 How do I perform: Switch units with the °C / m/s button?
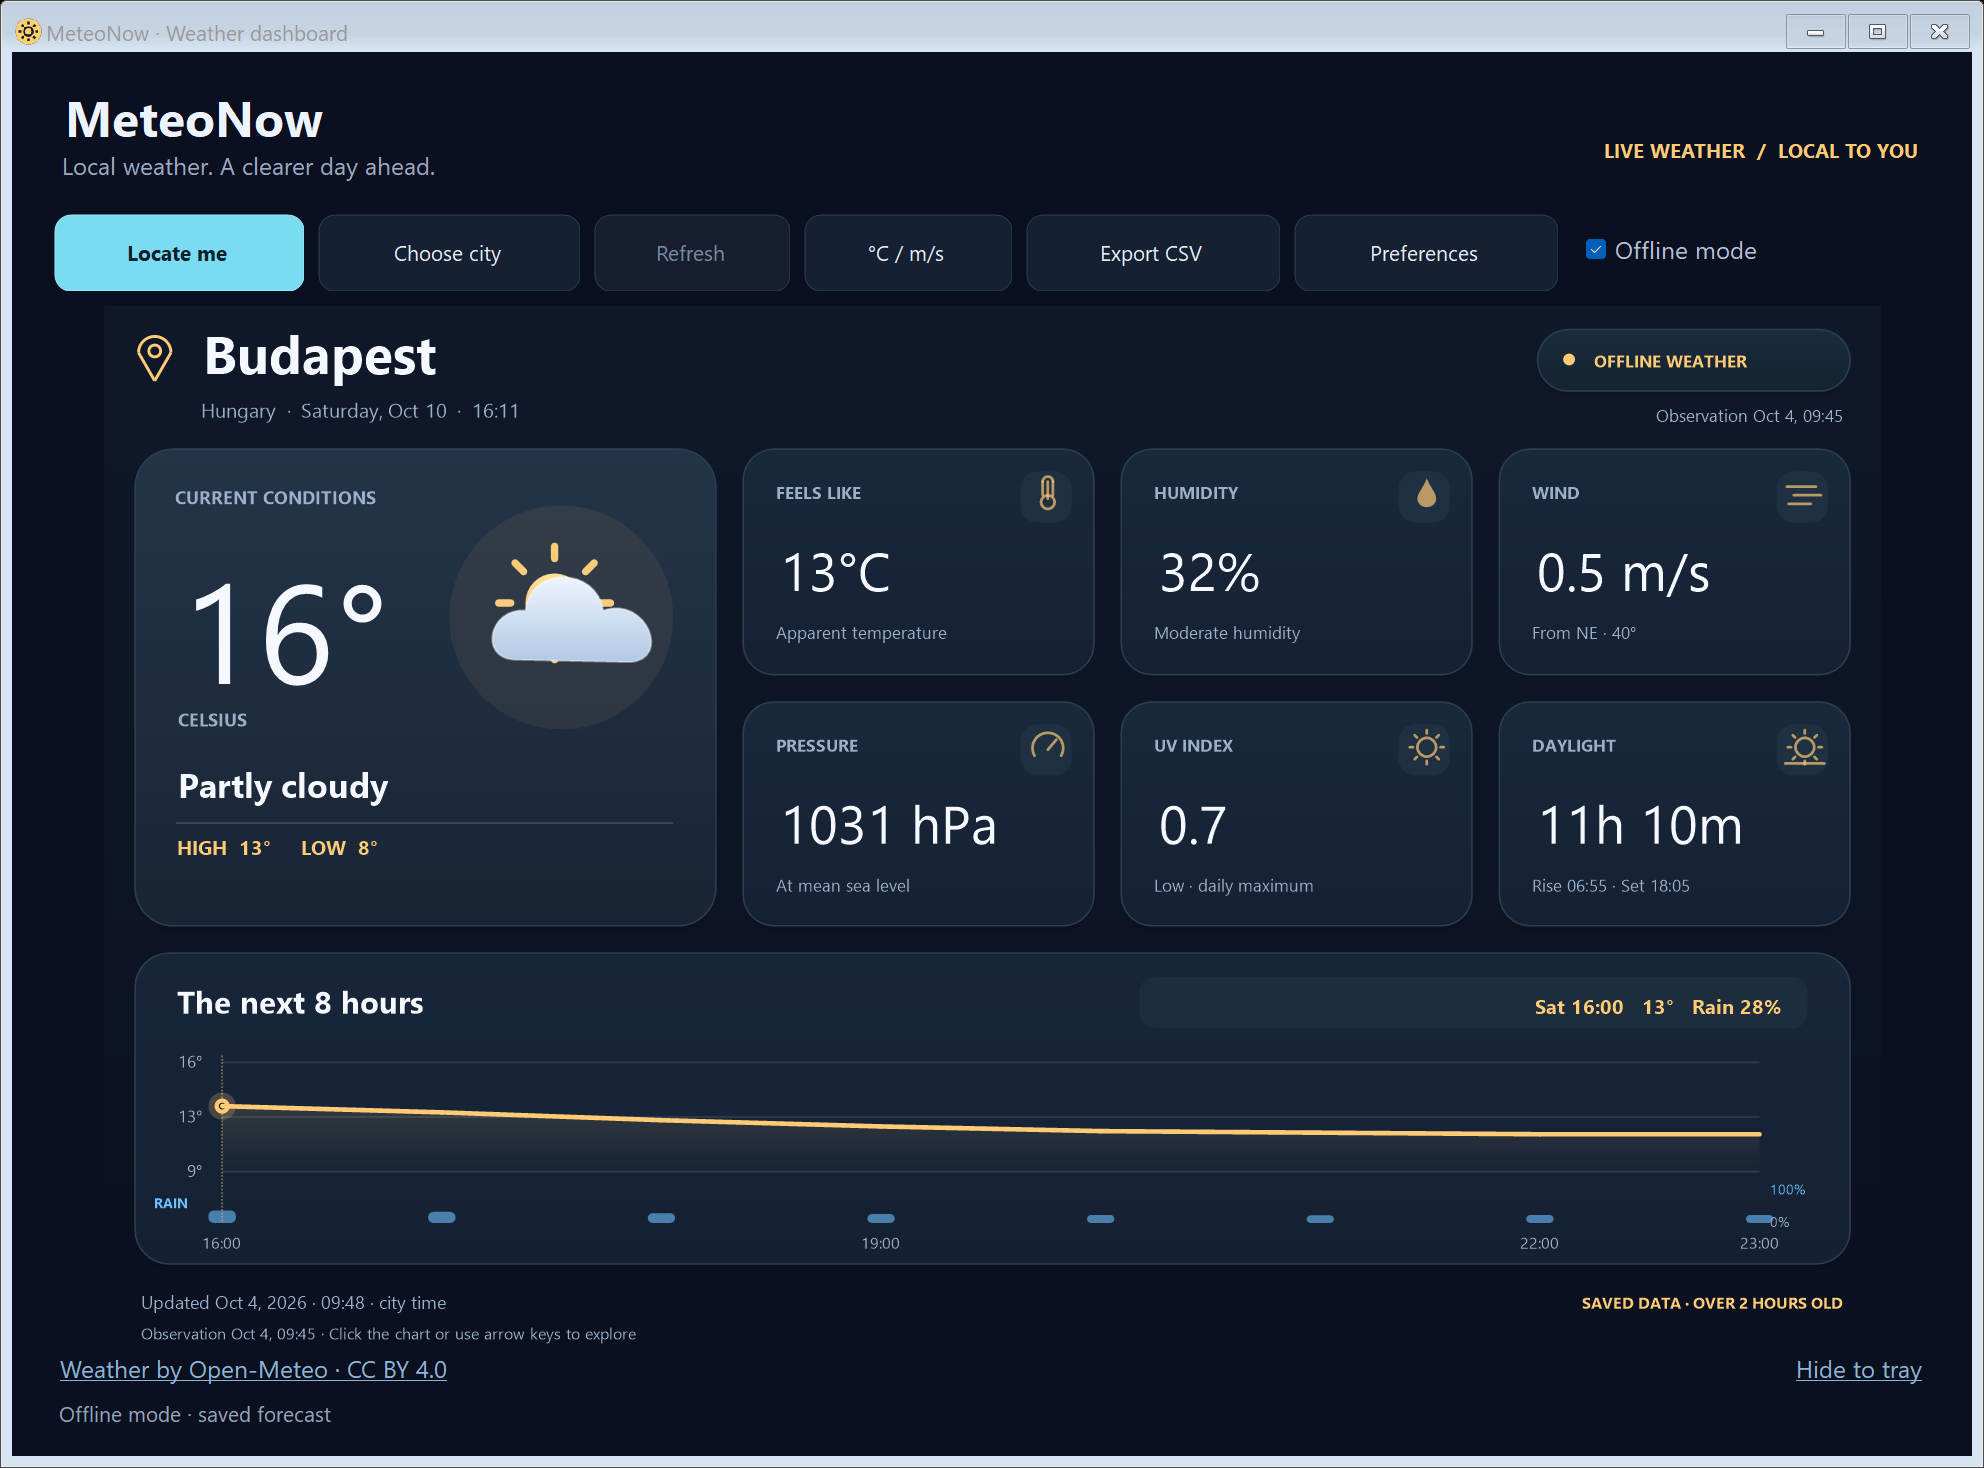tap(907, 253)
